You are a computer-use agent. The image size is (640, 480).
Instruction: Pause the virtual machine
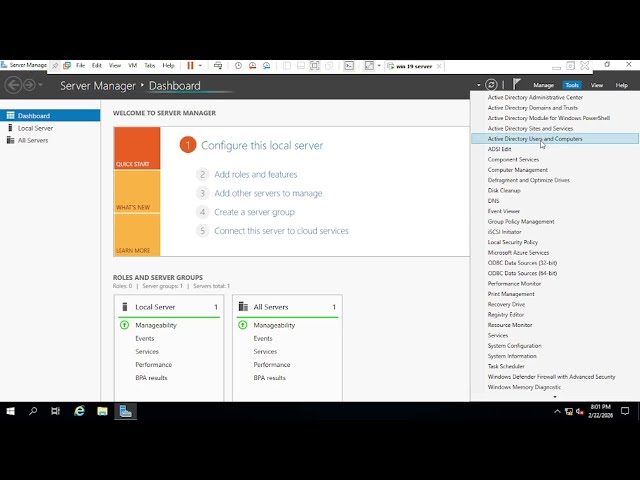pyautogui.click(x=190, y=66)
